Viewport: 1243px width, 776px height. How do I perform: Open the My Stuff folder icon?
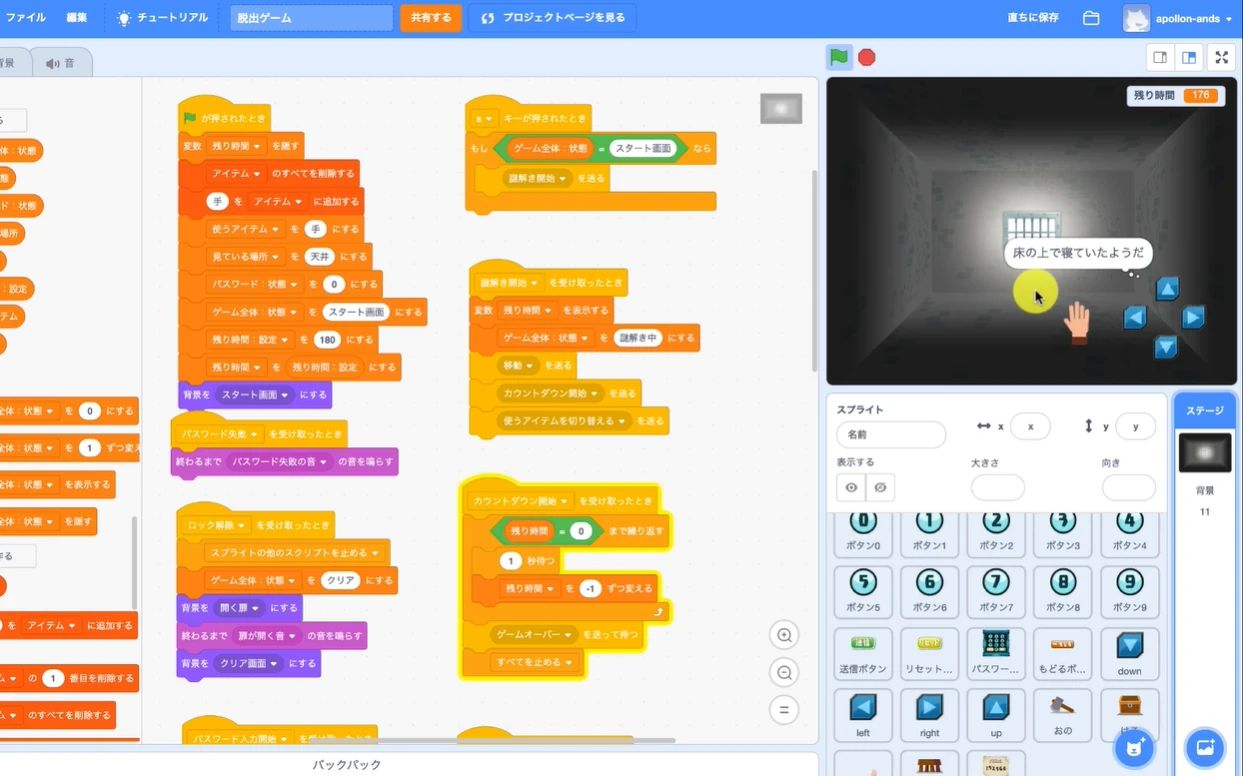[1091, 18]
